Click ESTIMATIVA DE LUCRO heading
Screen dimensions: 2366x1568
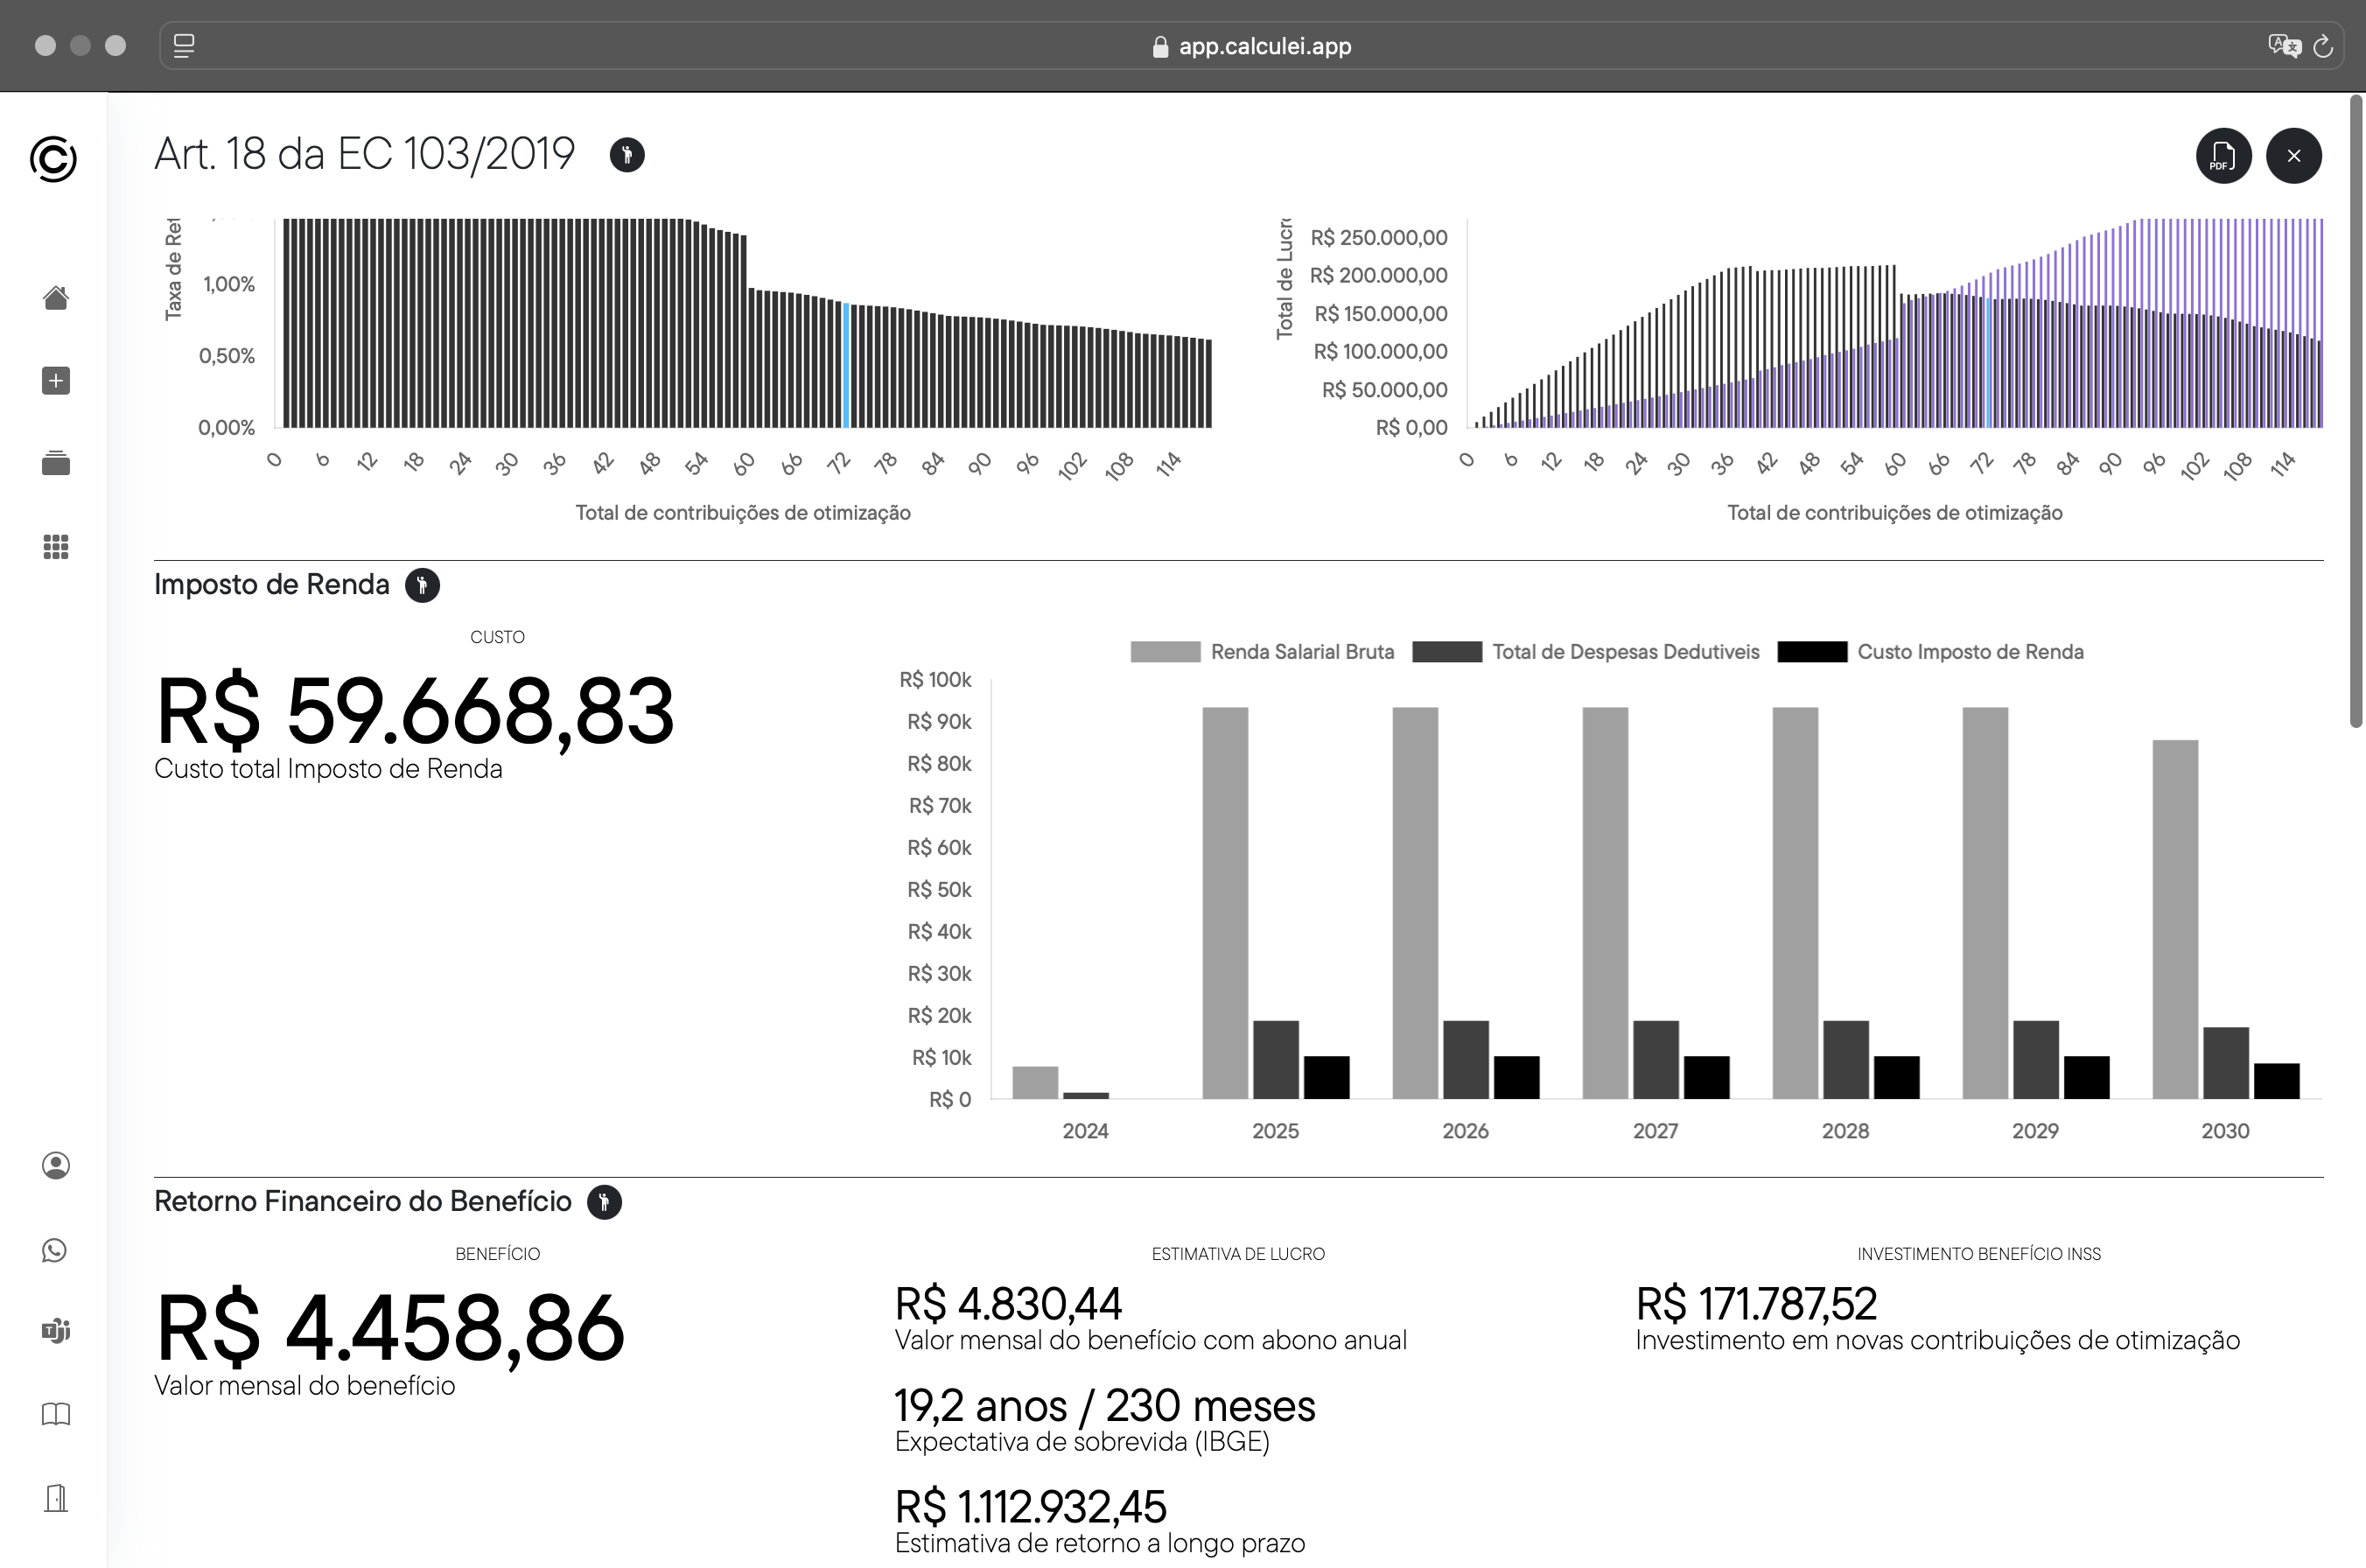tap(1238, 1254)
